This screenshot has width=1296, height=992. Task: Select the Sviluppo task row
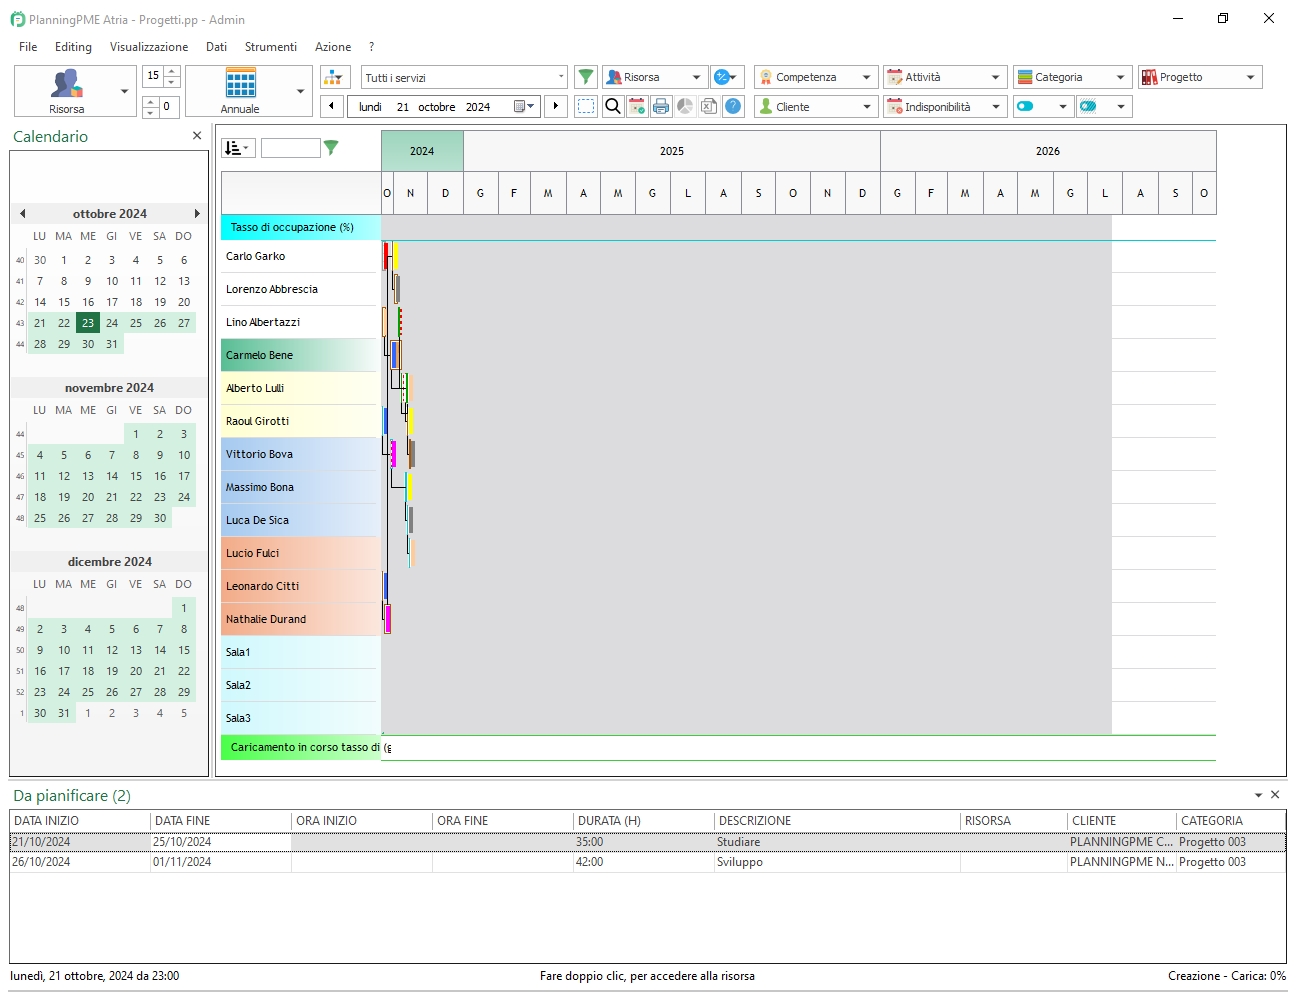coord(648,862)
